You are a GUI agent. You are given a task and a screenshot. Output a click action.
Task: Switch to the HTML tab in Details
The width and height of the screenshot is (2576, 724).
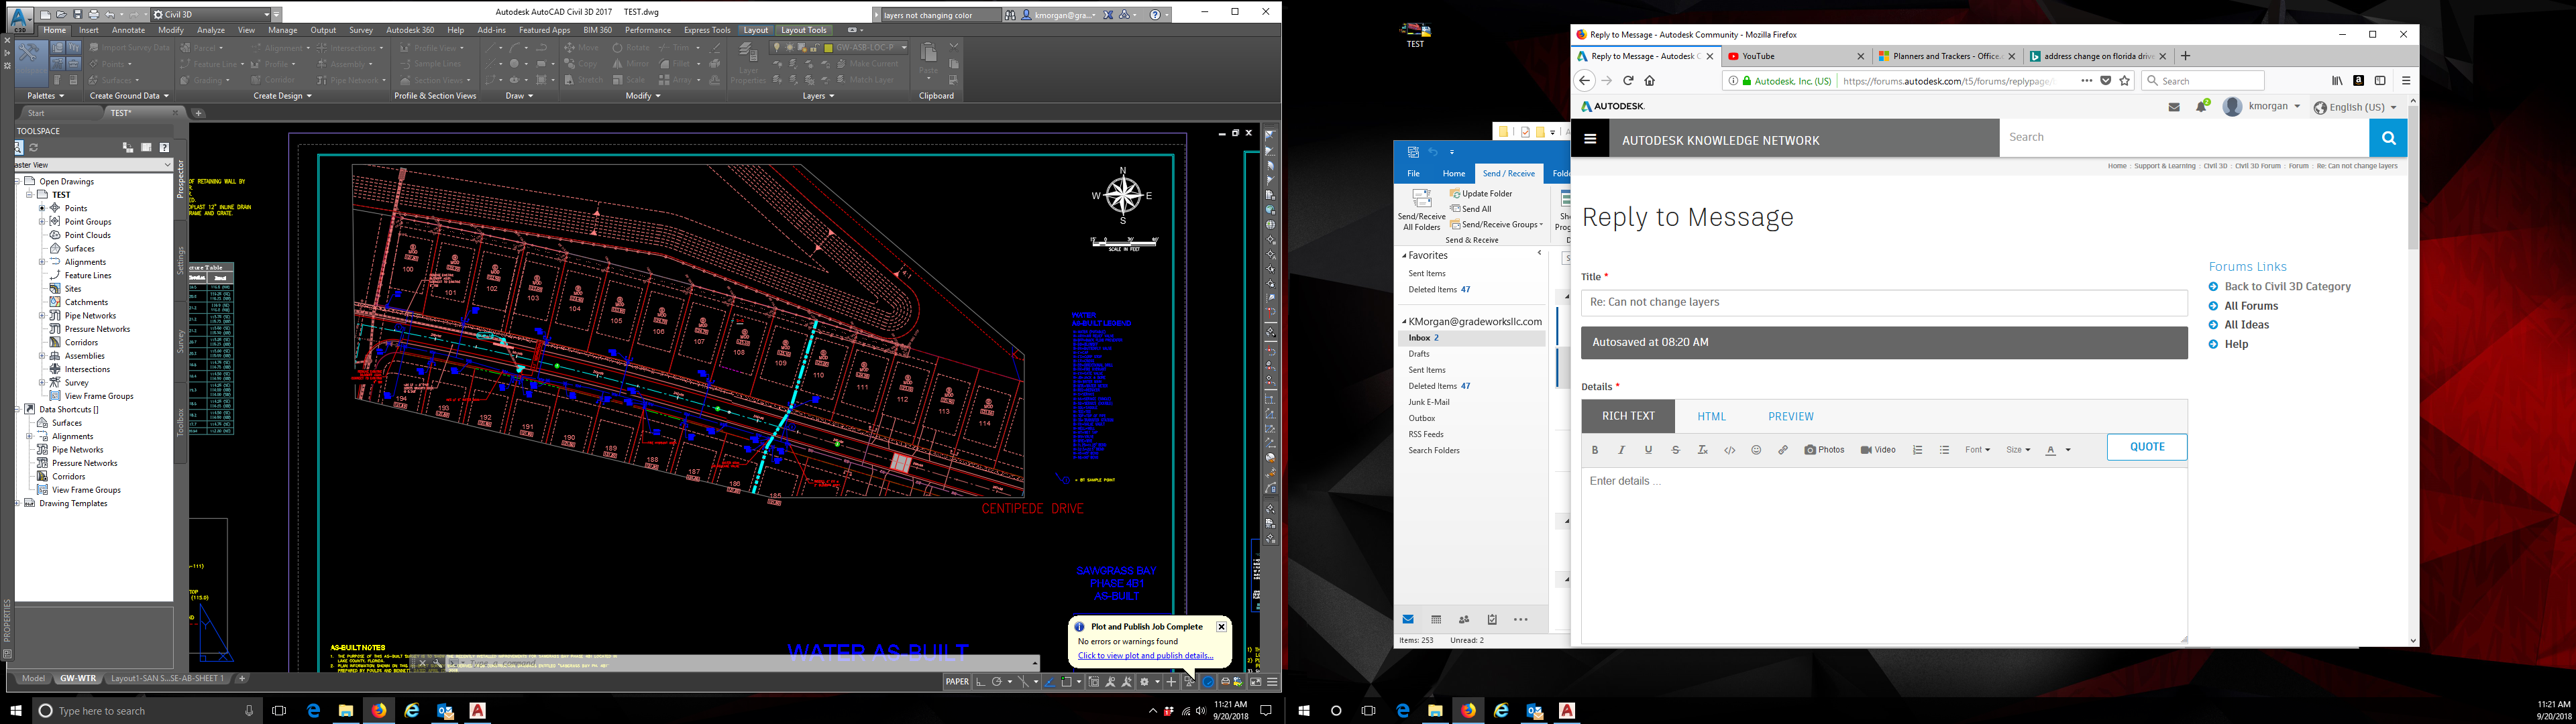tap(1712, 416)
